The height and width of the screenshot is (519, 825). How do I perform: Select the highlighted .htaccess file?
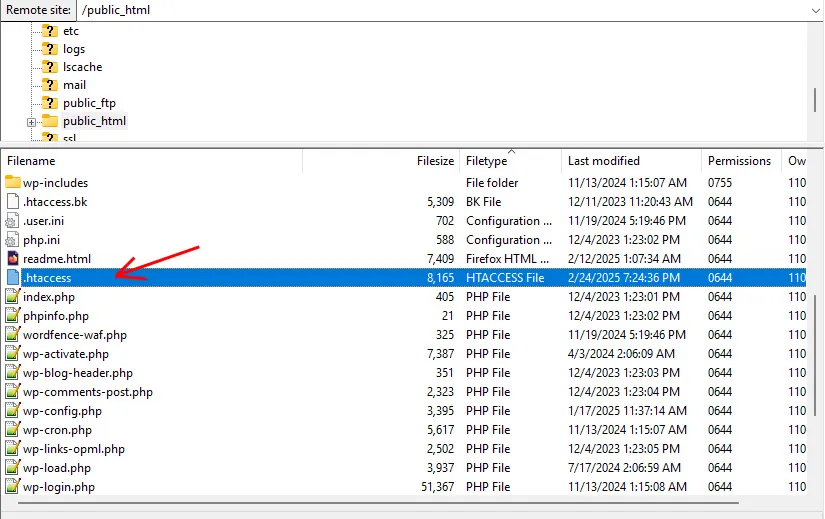48,278
